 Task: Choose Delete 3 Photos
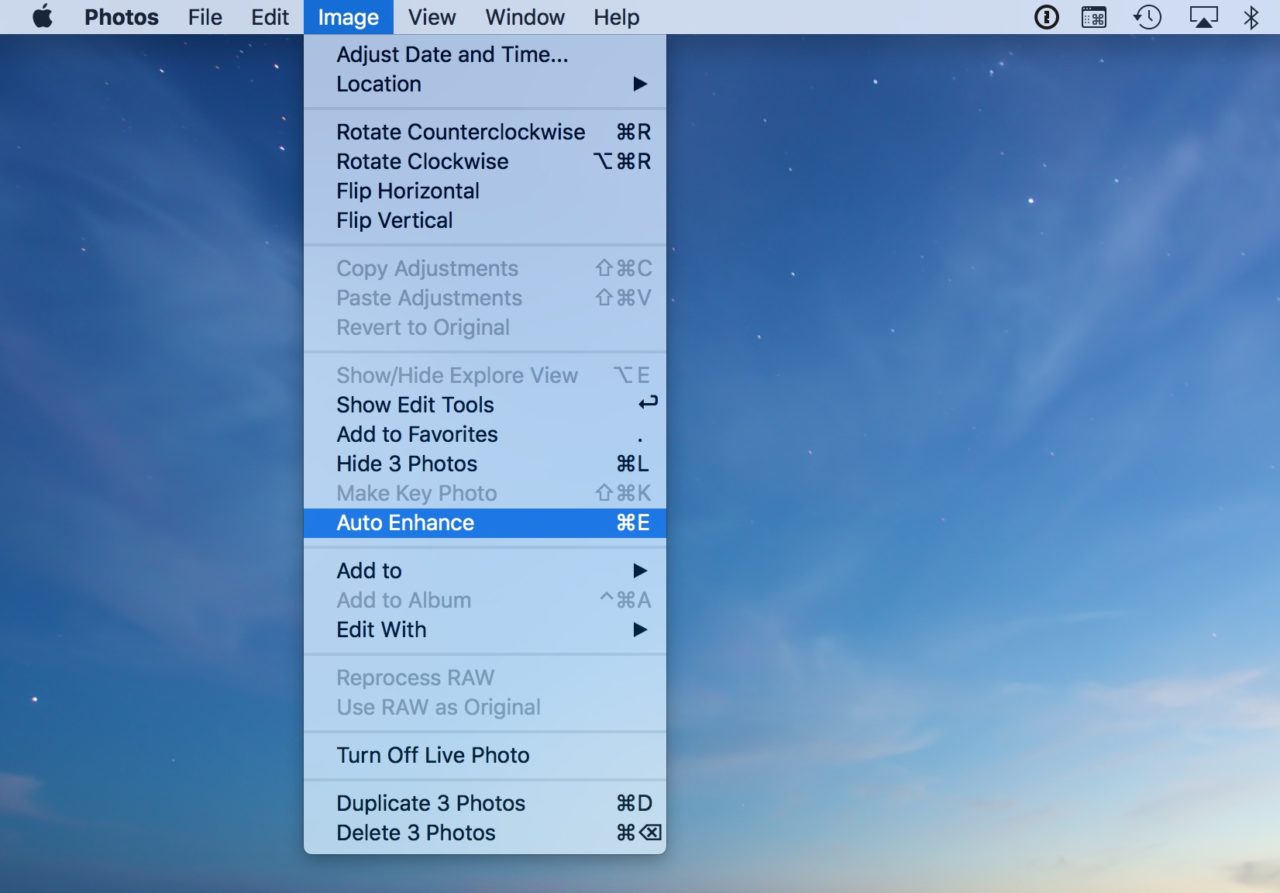(x=485, y=833)
